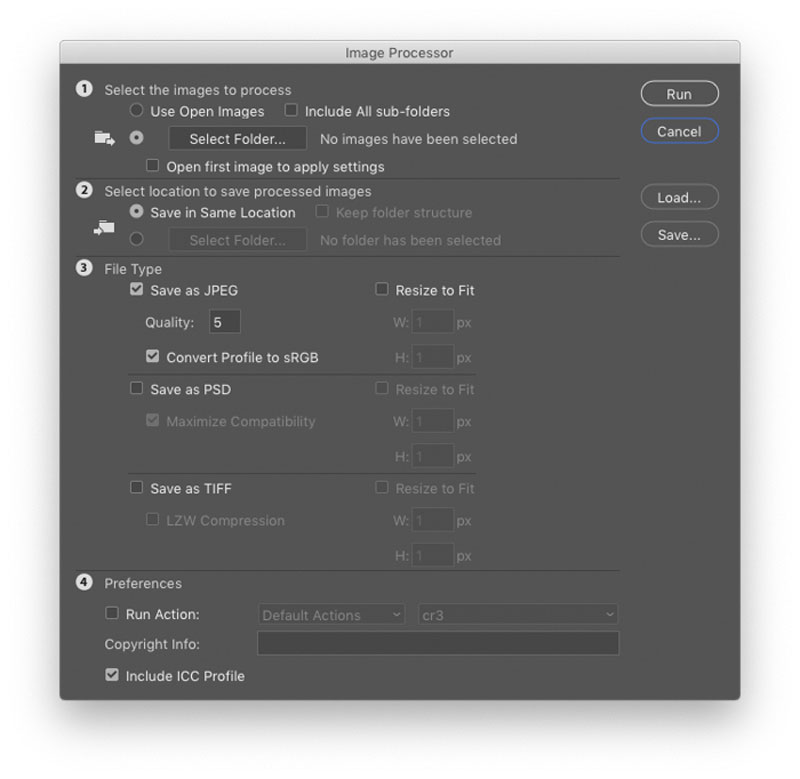
Task: Open the Default Actions dropdown
Action: coord(332,615)
